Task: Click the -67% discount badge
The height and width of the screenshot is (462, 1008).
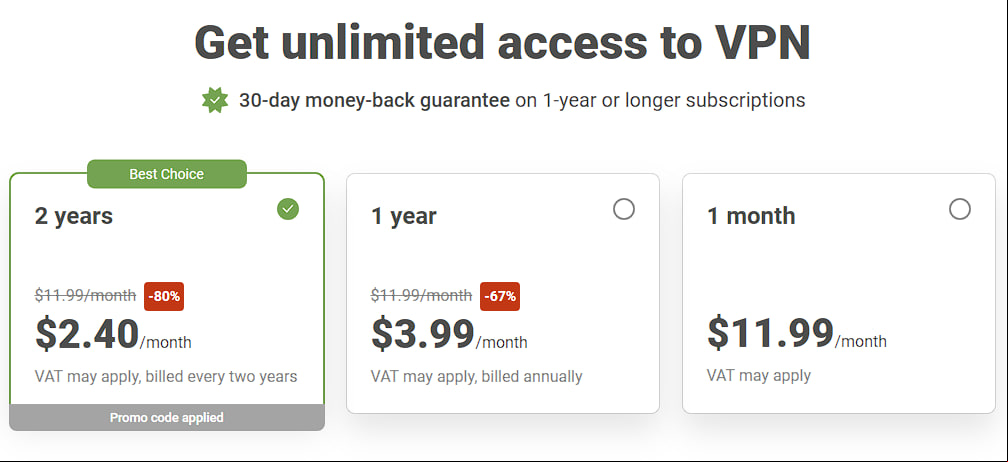Action: point(500,296)
